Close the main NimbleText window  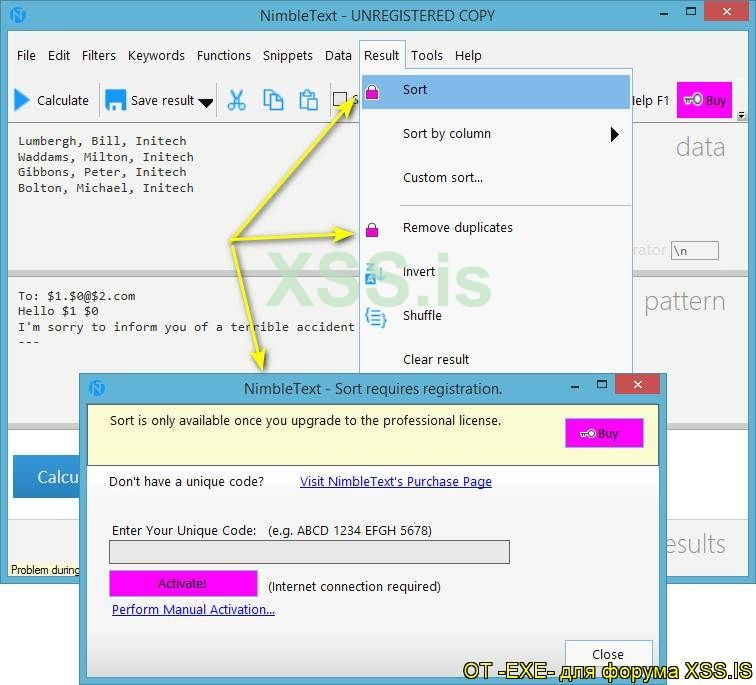(x=727, y=11)
